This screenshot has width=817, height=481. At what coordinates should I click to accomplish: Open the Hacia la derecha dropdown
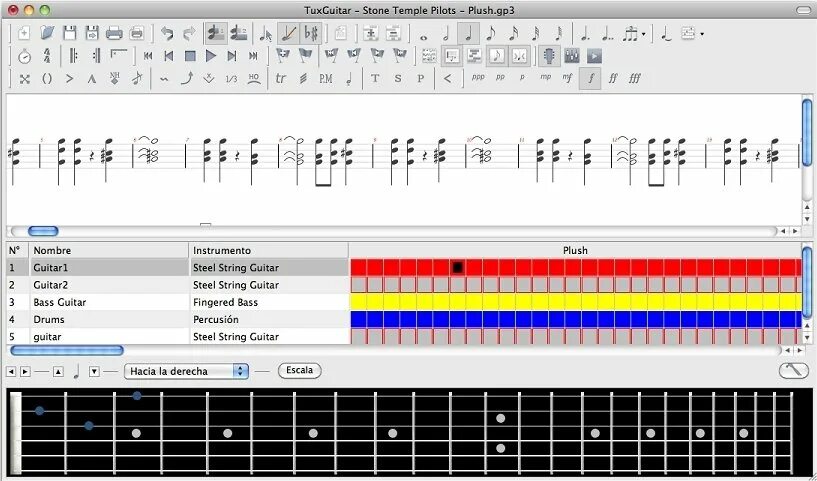tap(187, 371)
